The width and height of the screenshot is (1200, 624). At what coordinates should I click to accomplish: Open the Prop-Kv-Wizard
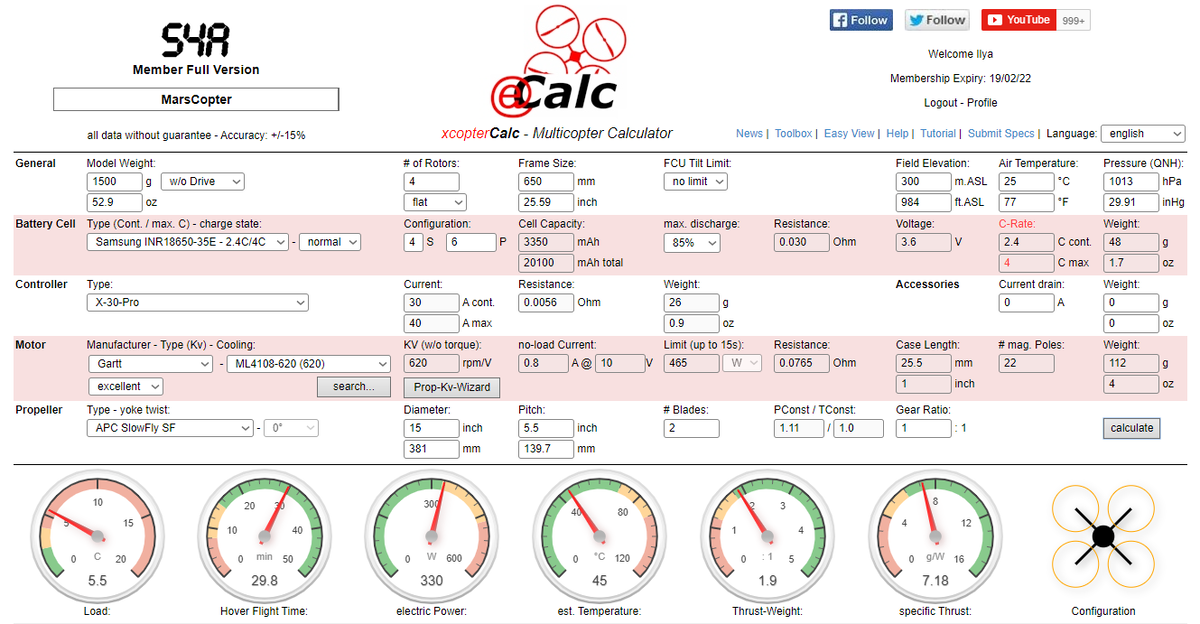tap(452, 387)
